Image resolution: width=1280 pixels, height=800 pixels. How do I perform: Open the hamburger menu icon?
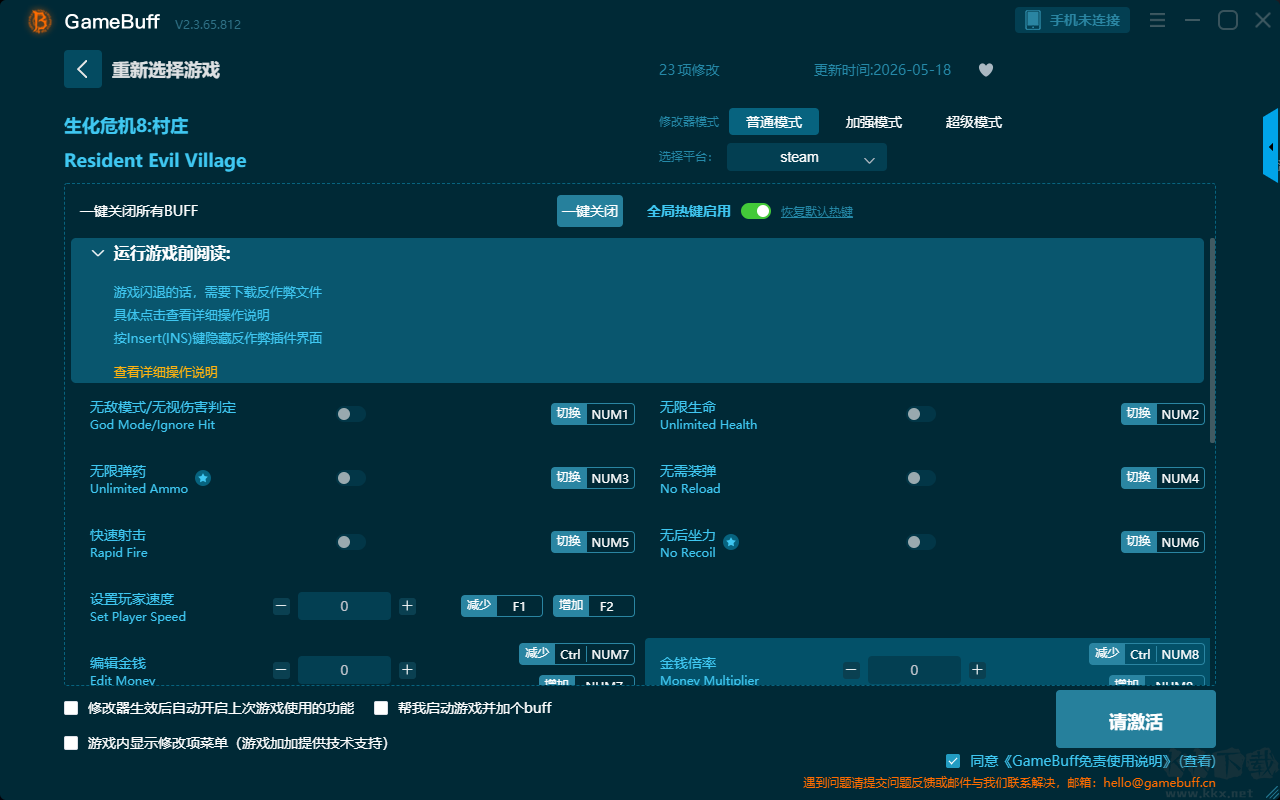point(1157,21)
